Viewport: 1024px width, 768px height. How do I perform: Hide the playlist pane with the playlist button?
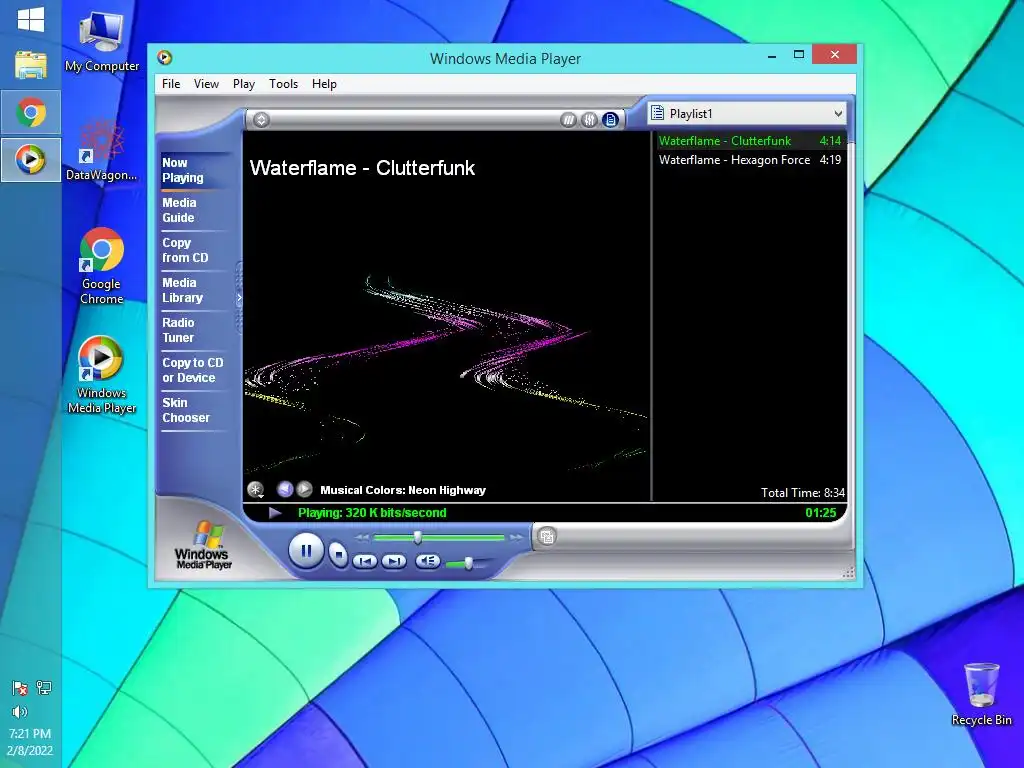[610, 120]
